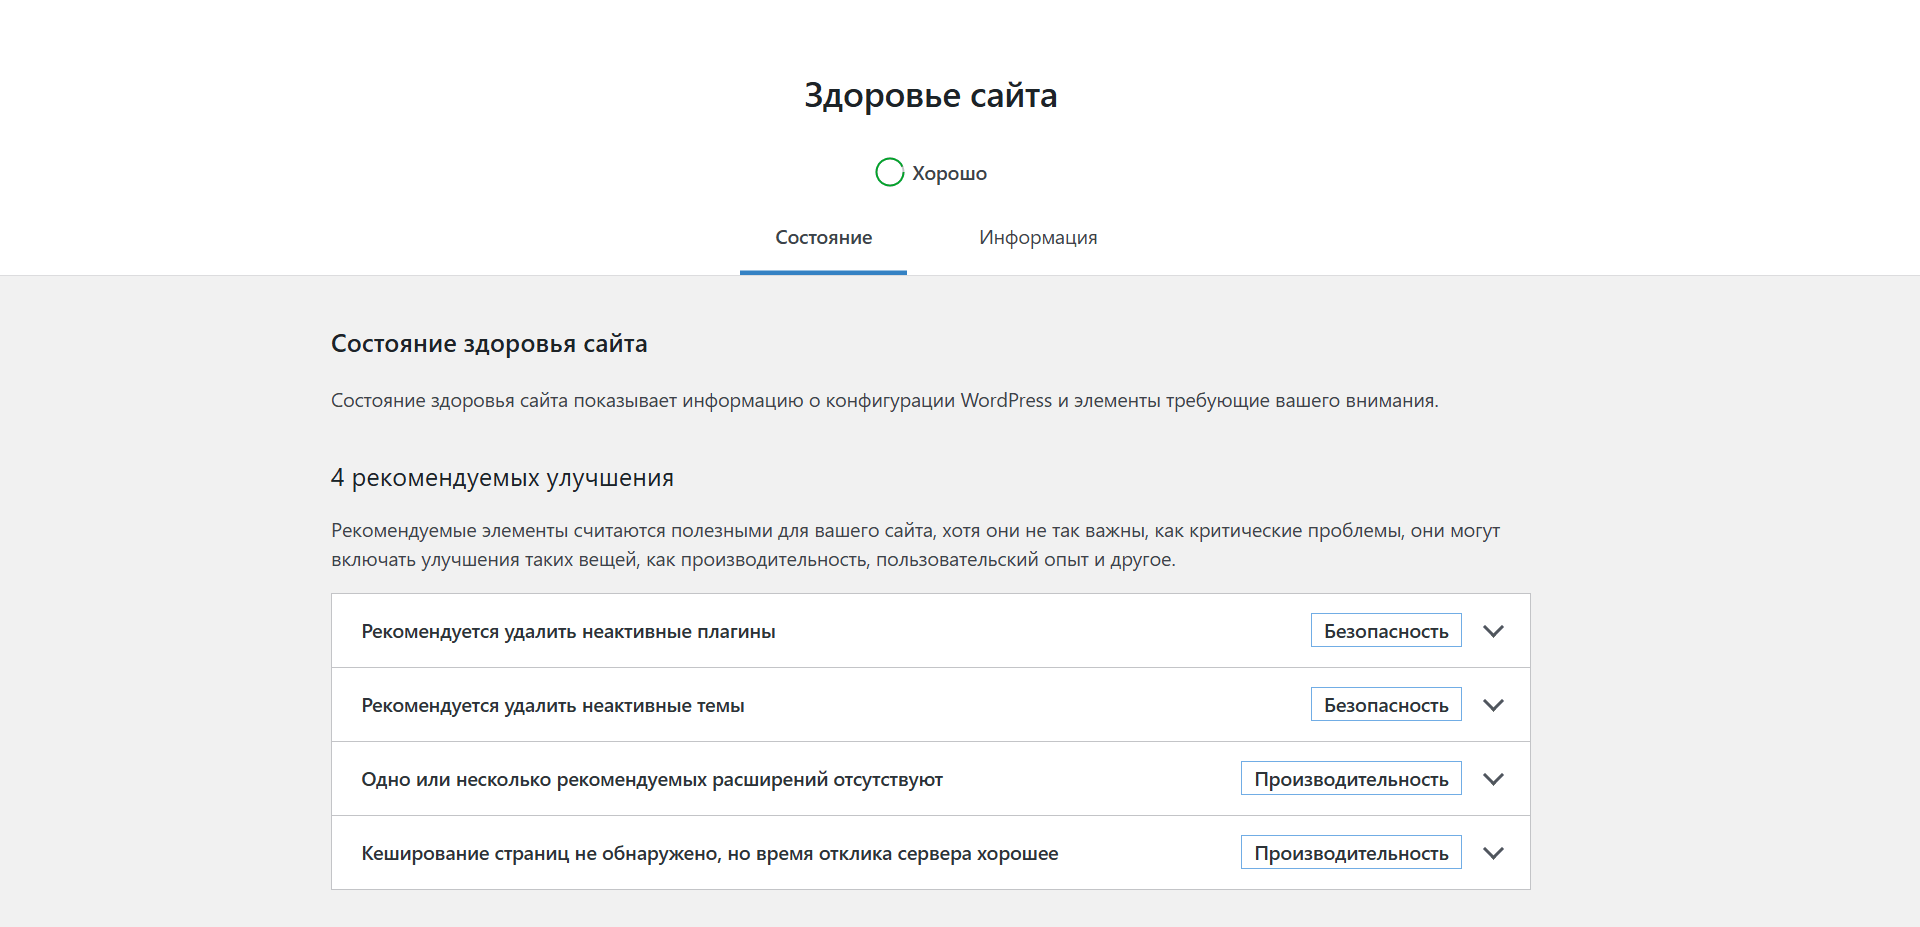Screen dimensions: 1920x927
Task: Switch to the Информация tab
Action: [x=1037, y=238]
